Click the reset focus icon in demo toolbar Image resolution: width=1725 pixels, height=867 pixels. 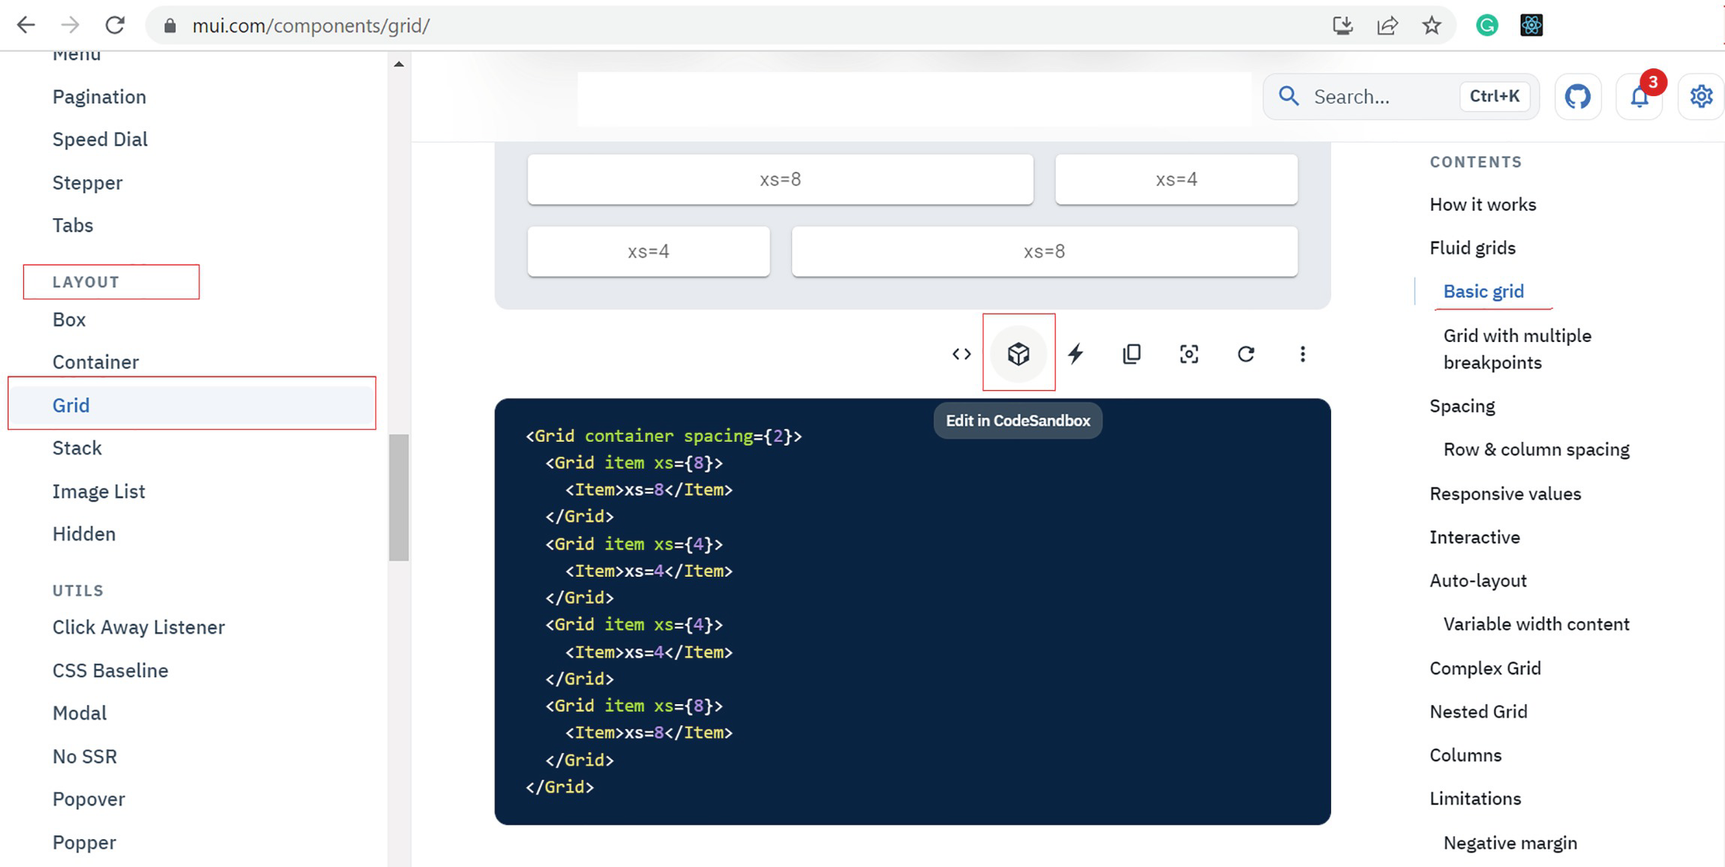[1189, 354]
